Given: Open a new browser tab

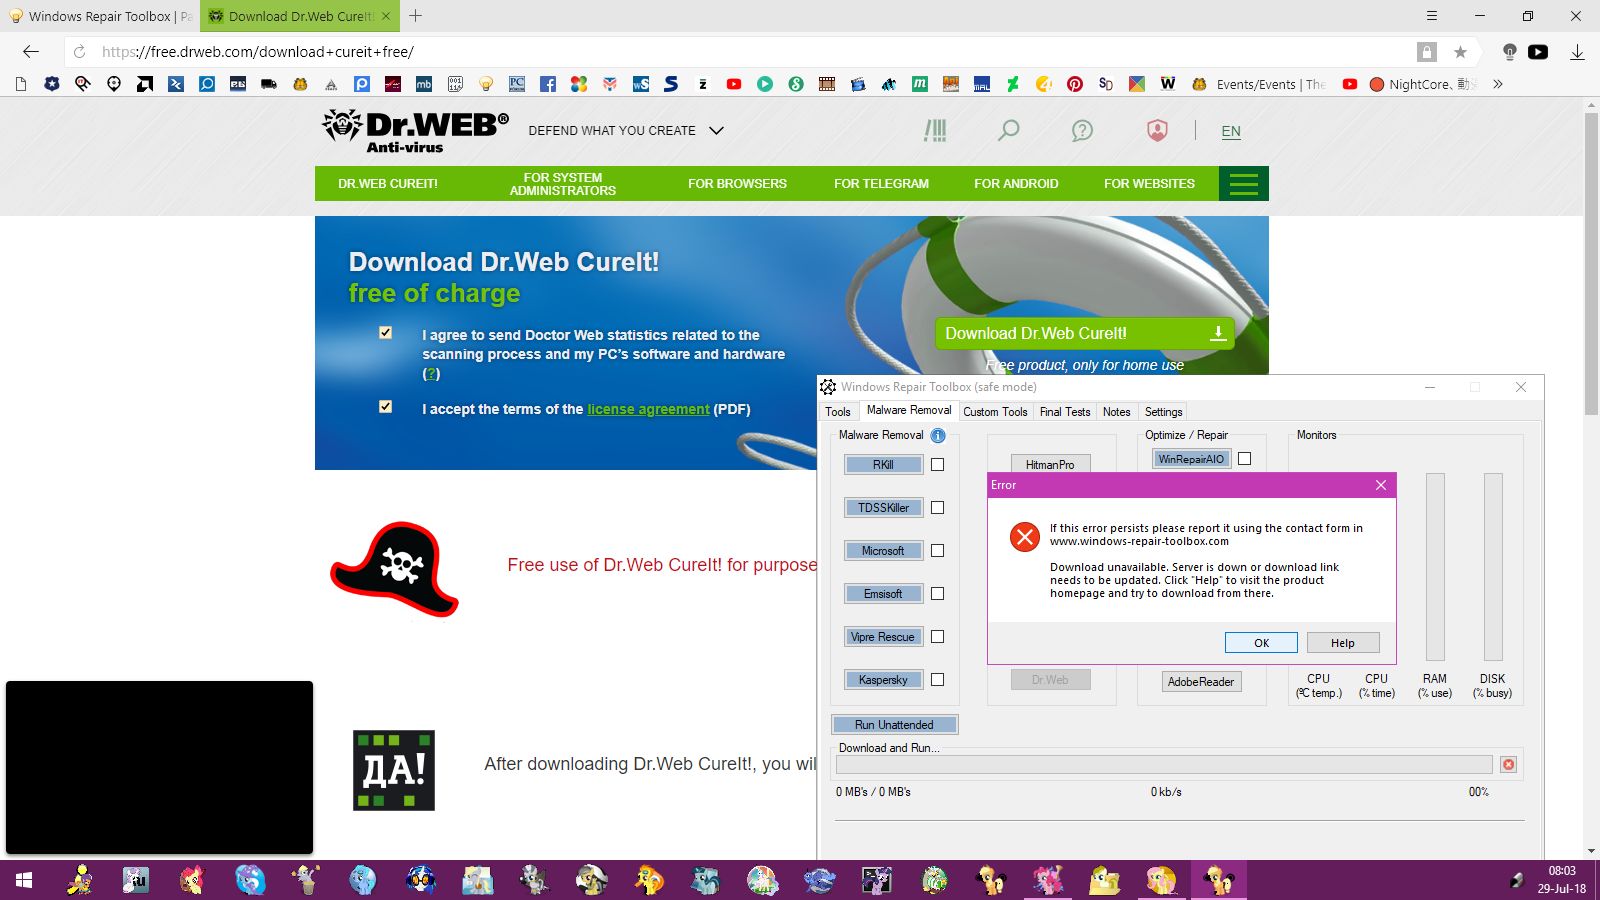Looking at the screenshot, I should pos(416,16).
